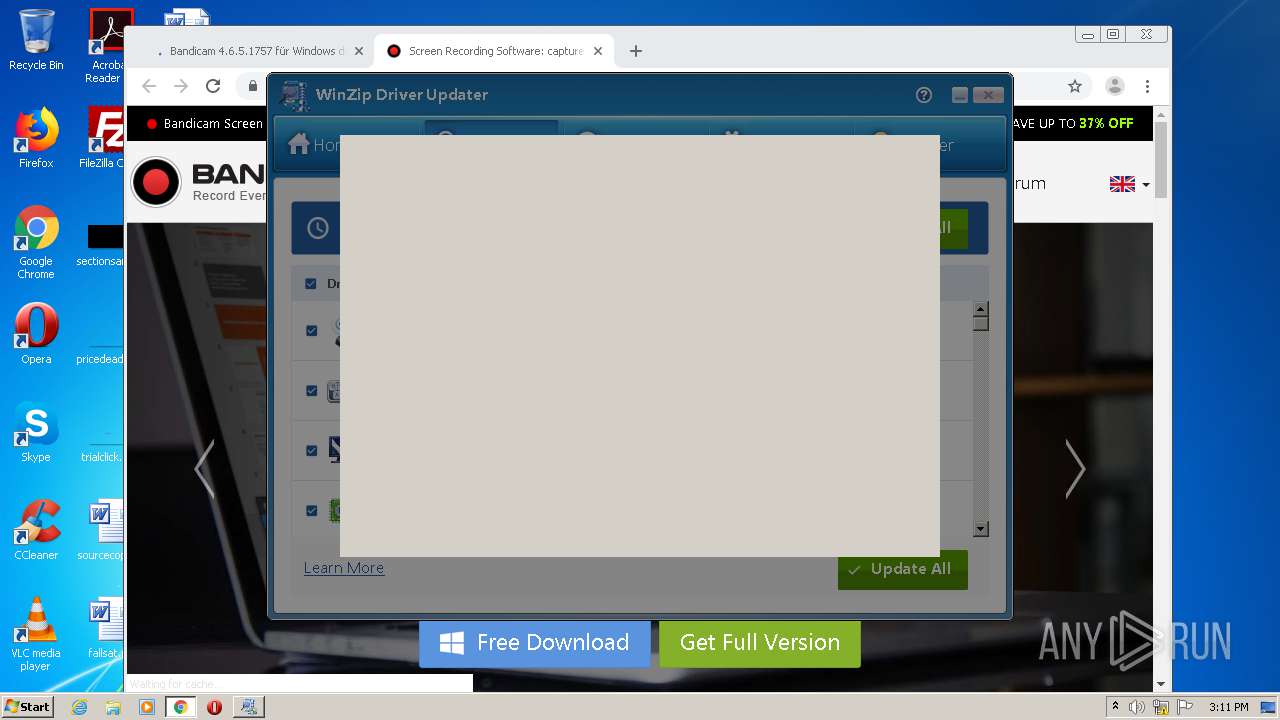The height and width of the screenshot is (720, 1280).
Task: Click the Free Download button
Action: tap(535, 643)
